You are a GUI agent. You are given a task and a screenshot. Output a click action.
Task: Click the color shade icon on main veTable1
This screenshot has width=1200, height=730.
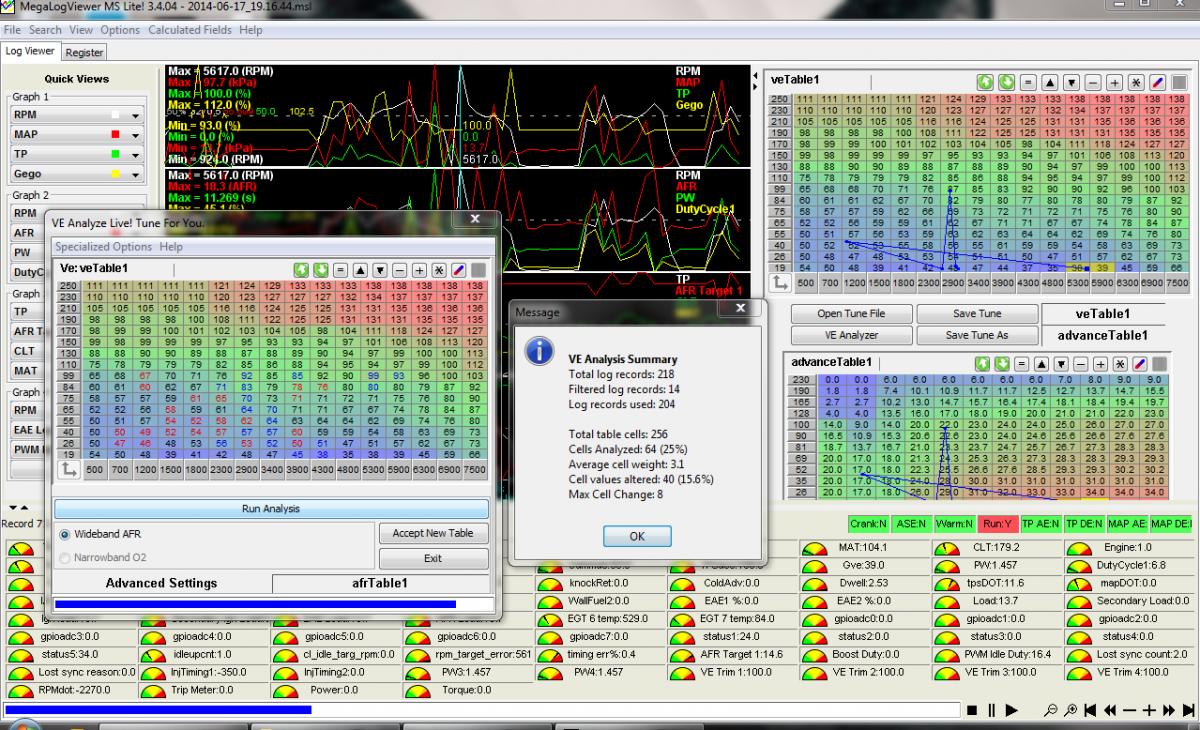click(1160, 80)
